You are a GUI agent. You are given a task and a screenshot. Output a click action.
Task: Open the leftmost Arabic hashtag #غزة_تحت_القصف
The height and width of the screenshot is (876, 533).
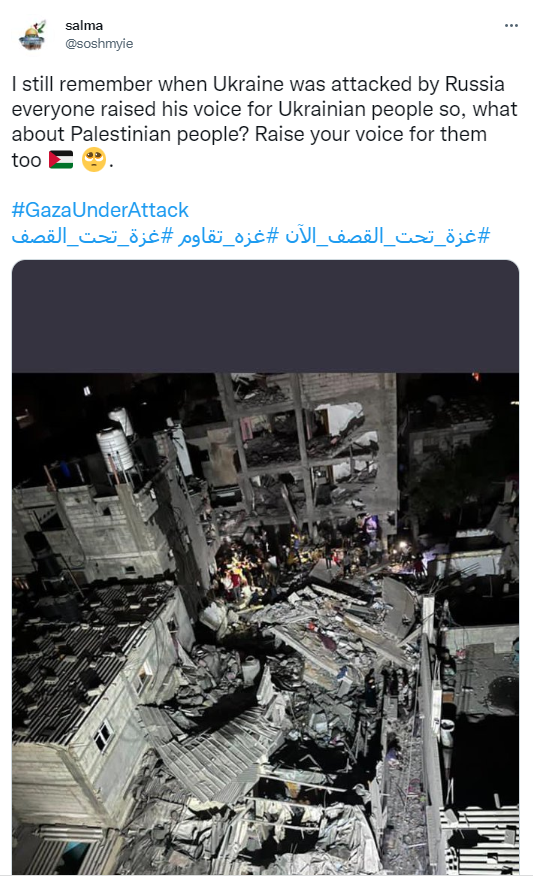93,236
